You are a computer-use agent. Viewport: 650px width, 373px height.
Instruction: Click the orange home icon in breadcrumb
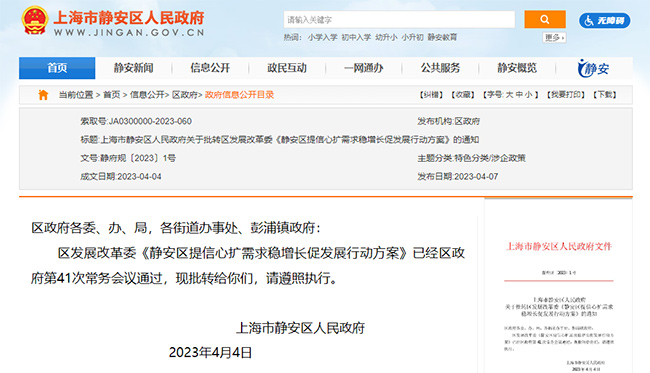[x=43, y=95]
